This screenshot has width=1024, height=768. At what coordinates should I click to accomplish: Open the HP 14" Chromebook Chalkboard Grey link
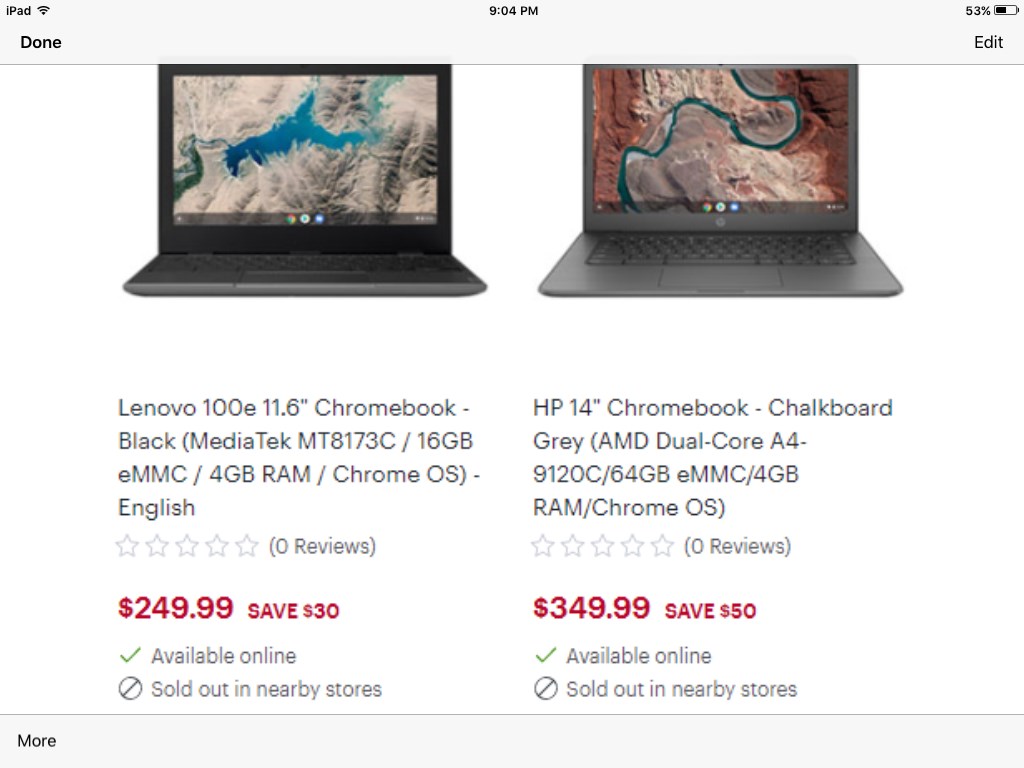[712, 457]
